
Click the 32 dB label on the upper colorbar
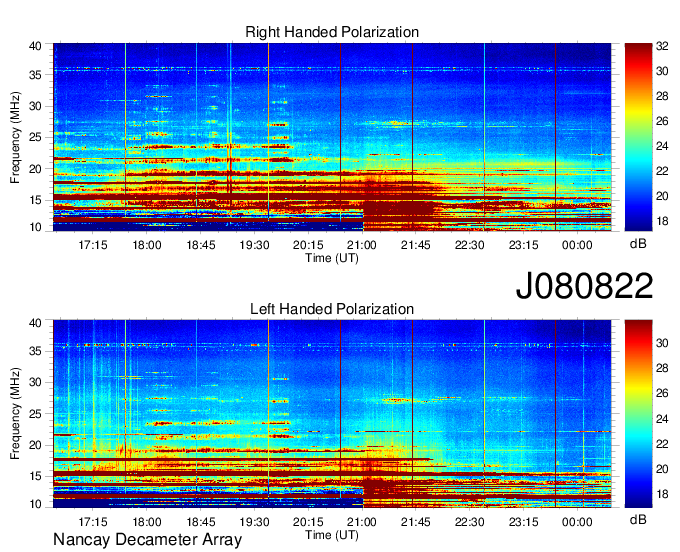click(662, 46)
